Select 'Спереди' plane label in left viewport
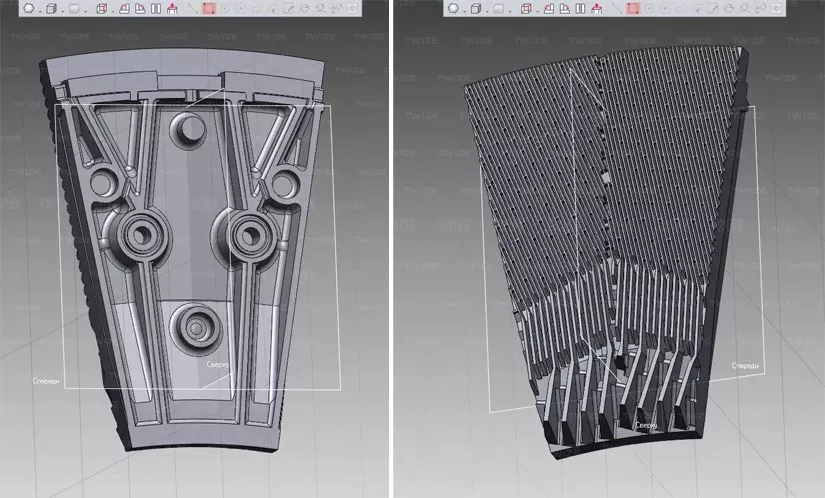The image size is (825, 498). (x=46, y=381)
